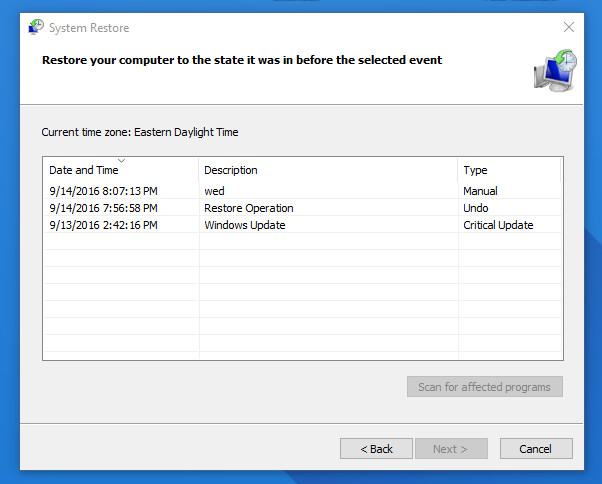Select the Windows Update restore point
The height and width of the screenshot is (484, 602).
303,225
